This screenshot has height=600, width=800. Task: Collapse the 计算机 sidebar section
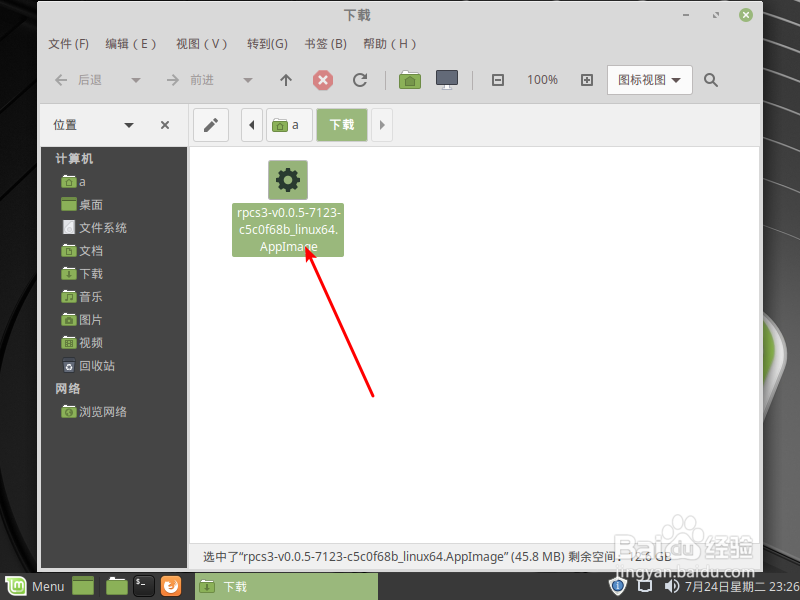click(x=74, y=159)
